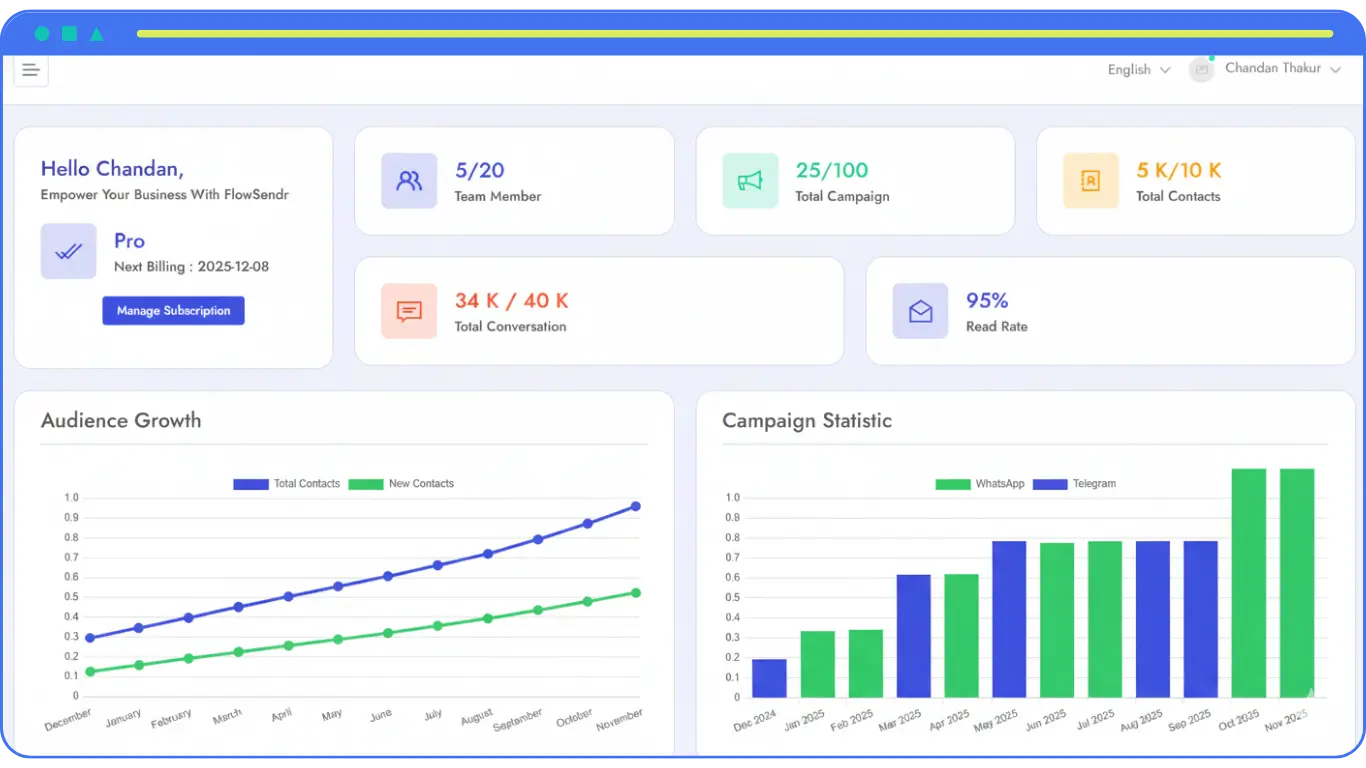Open the English language dropdown

(x=1138, y=70)
